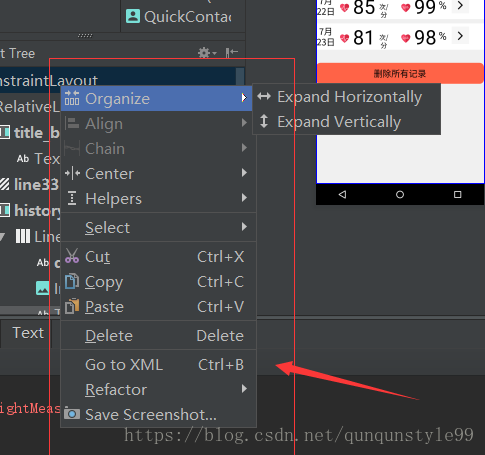Choose Expand Horizontally
Viewport: 485px width, 455px height.
(347, 97)
